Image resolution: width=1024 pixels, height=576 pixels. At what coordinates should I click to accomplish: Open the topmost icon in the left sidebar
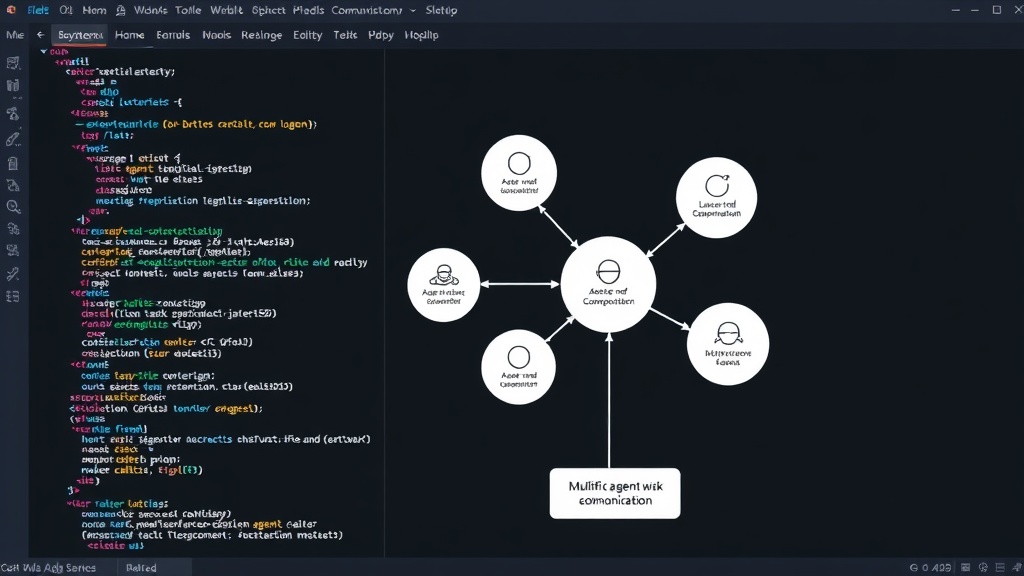click(x=13, y=63)
